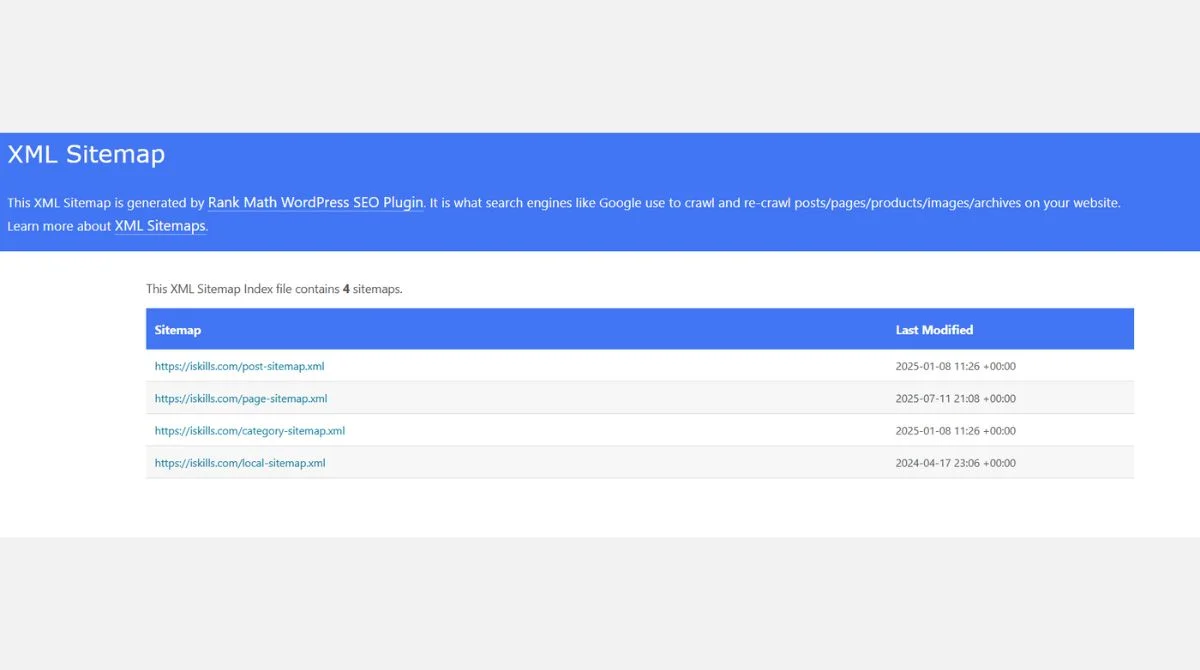The image size is (1200, 670).
Task: Click the Last Modified column header
Action: tap(934, 330)
